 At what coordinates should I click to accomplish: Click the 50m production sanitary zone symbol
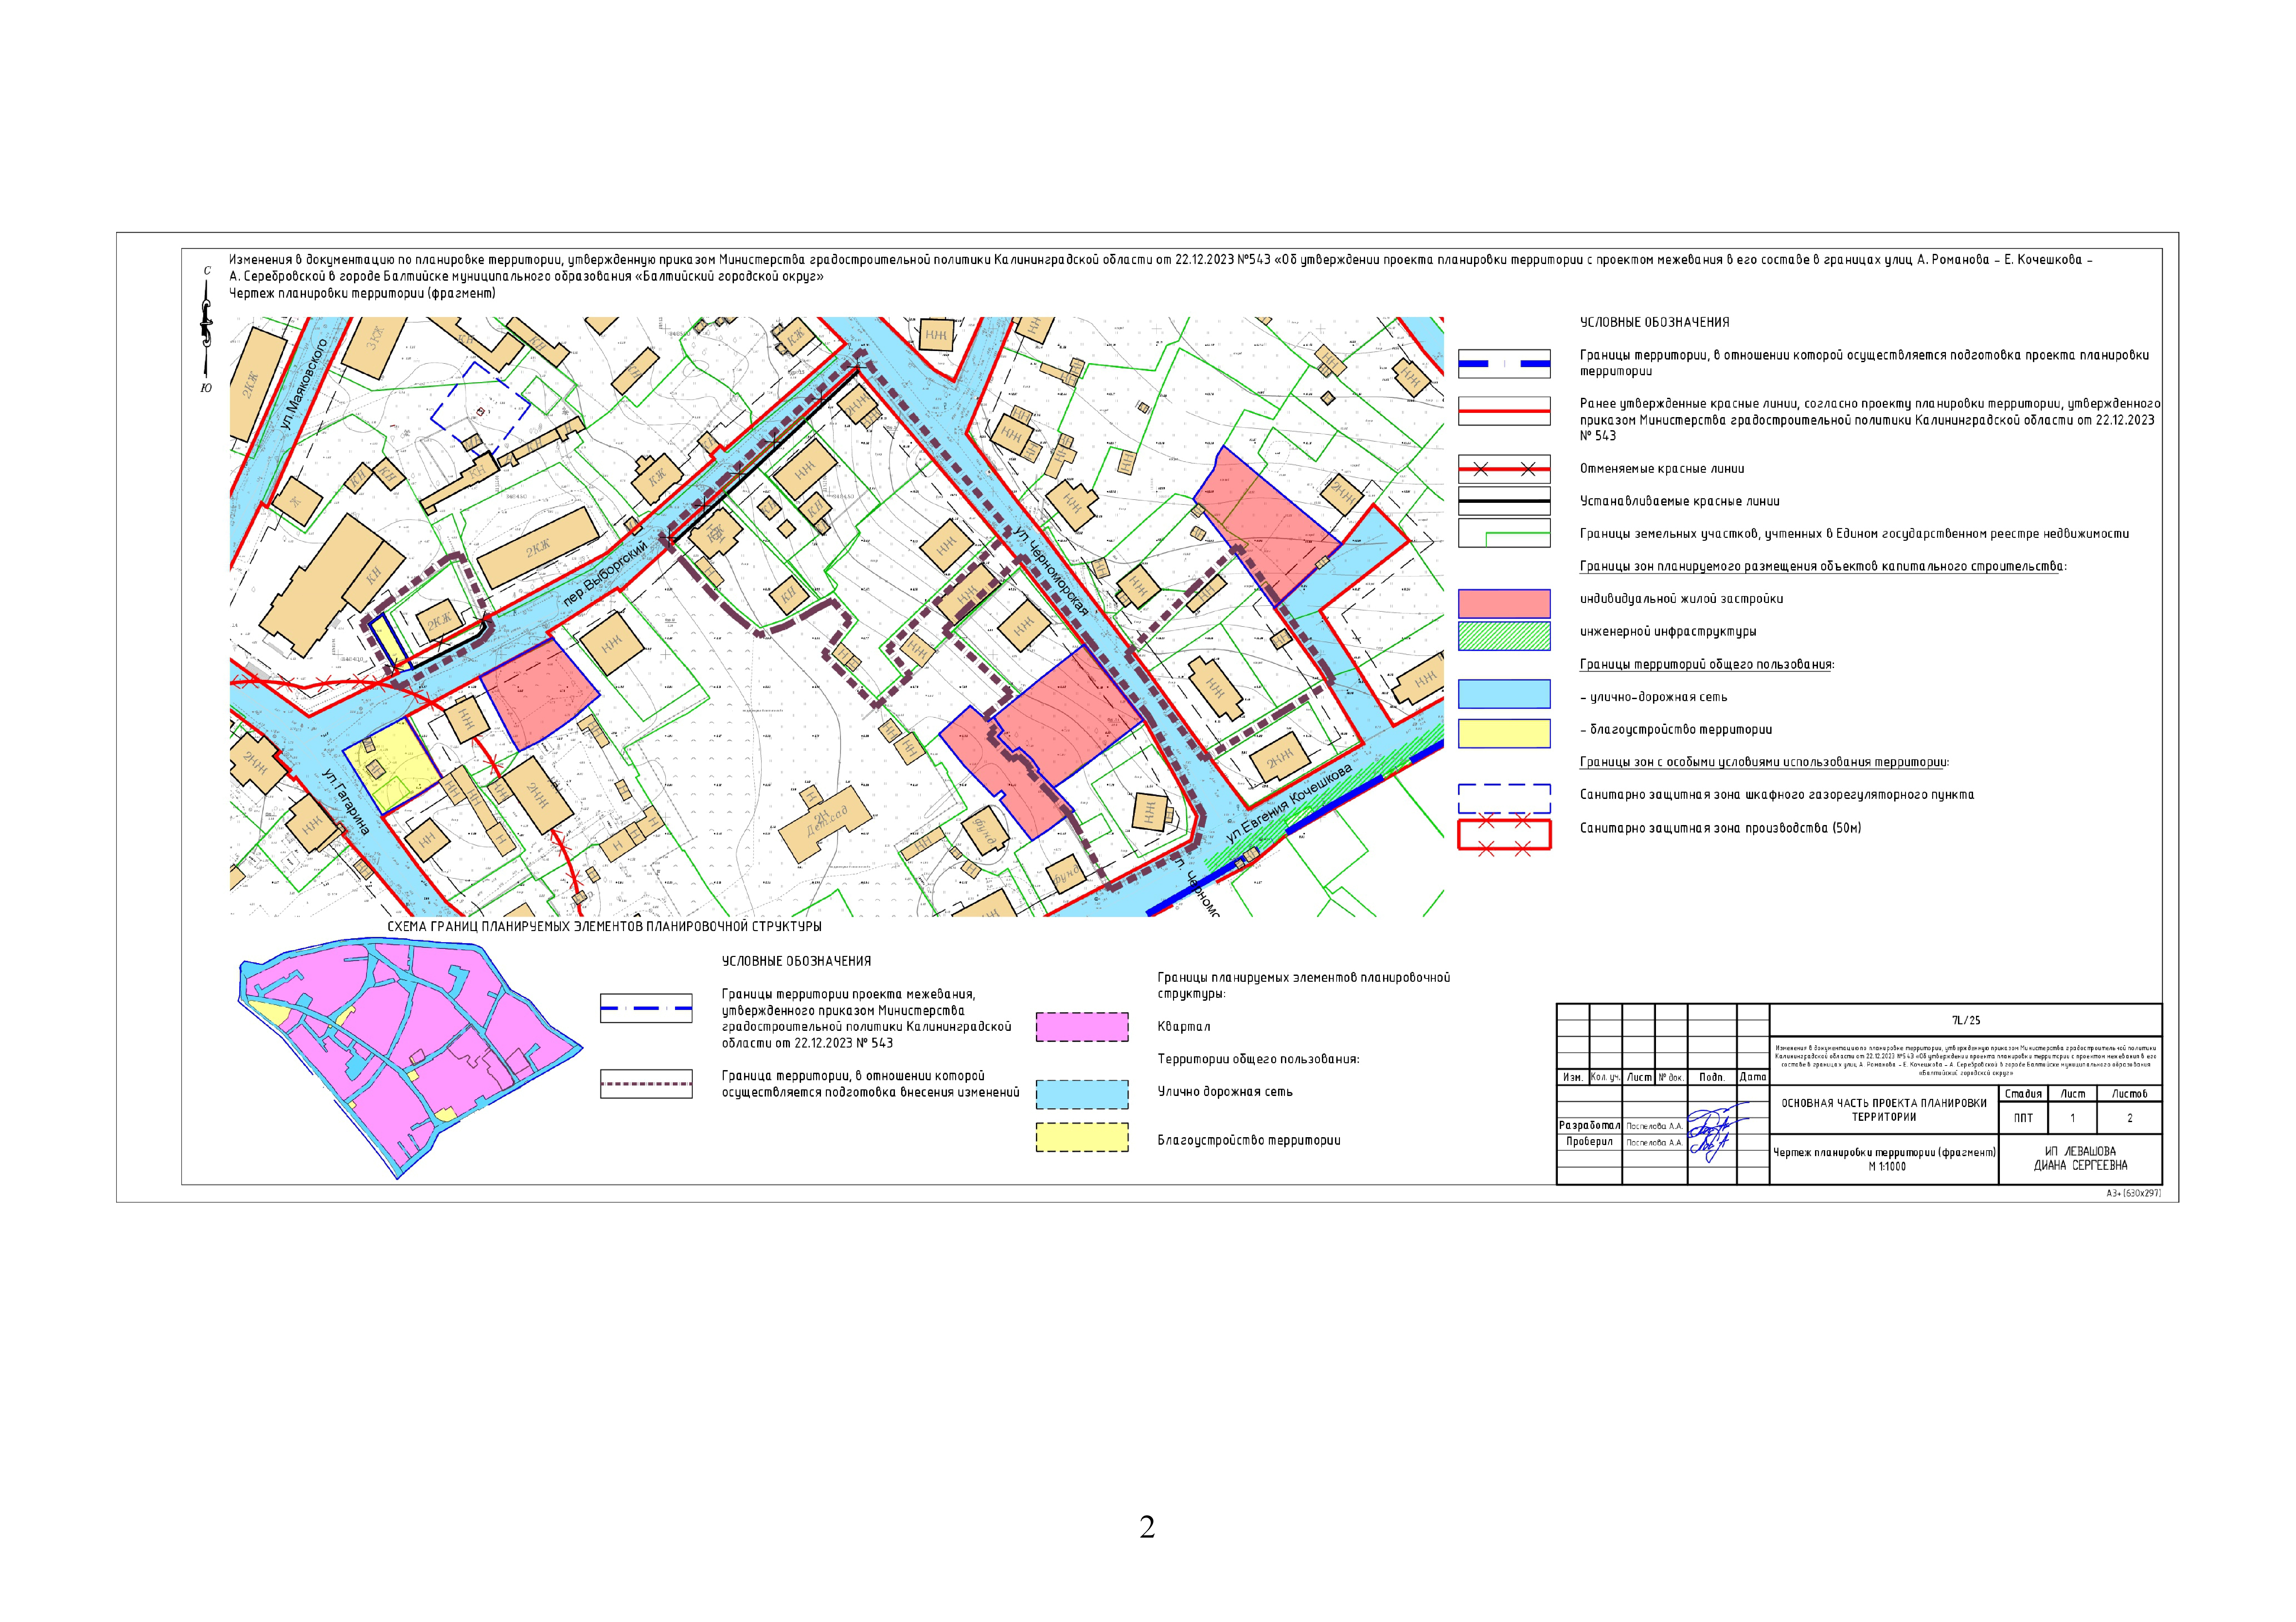pos(1504,834)
